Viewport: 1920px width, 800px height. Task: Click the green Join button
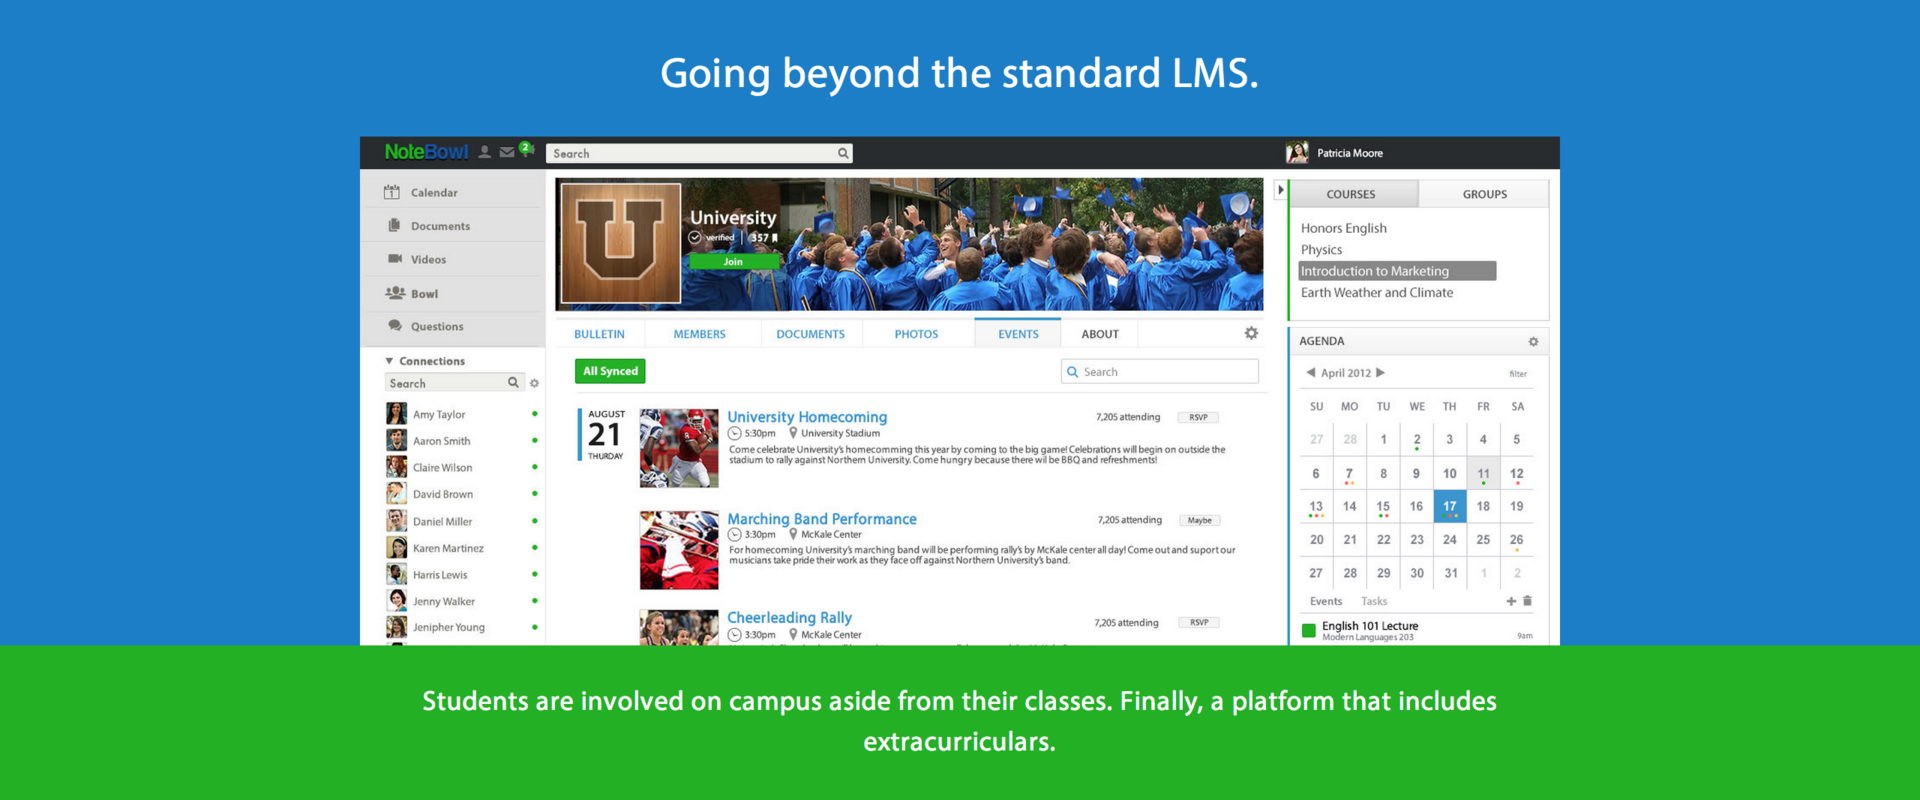point(733,262)
